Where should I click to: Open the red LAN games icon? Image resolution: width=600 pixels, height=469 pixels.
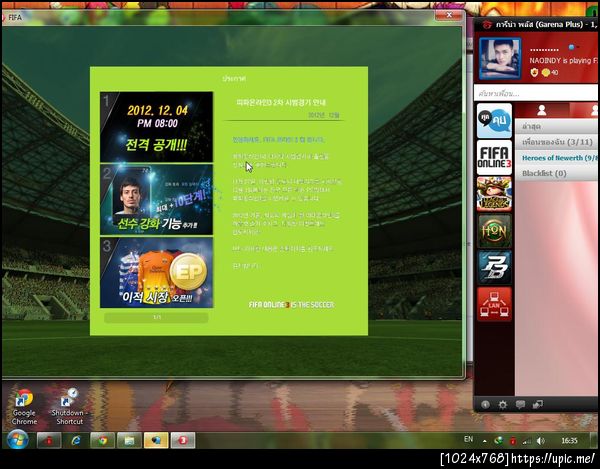pos(494,304)
